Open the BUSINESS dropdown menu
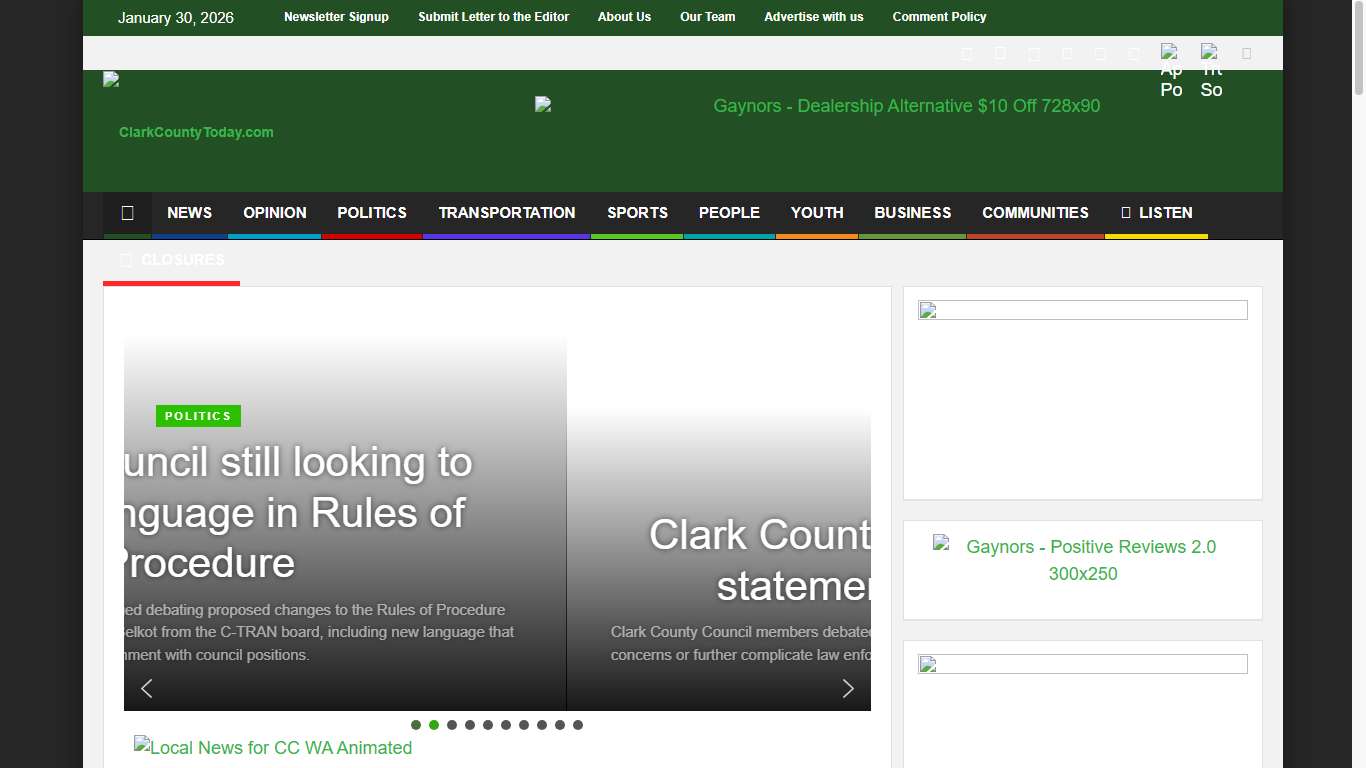This screenshot has width=1366, height=768. point(912,213)
